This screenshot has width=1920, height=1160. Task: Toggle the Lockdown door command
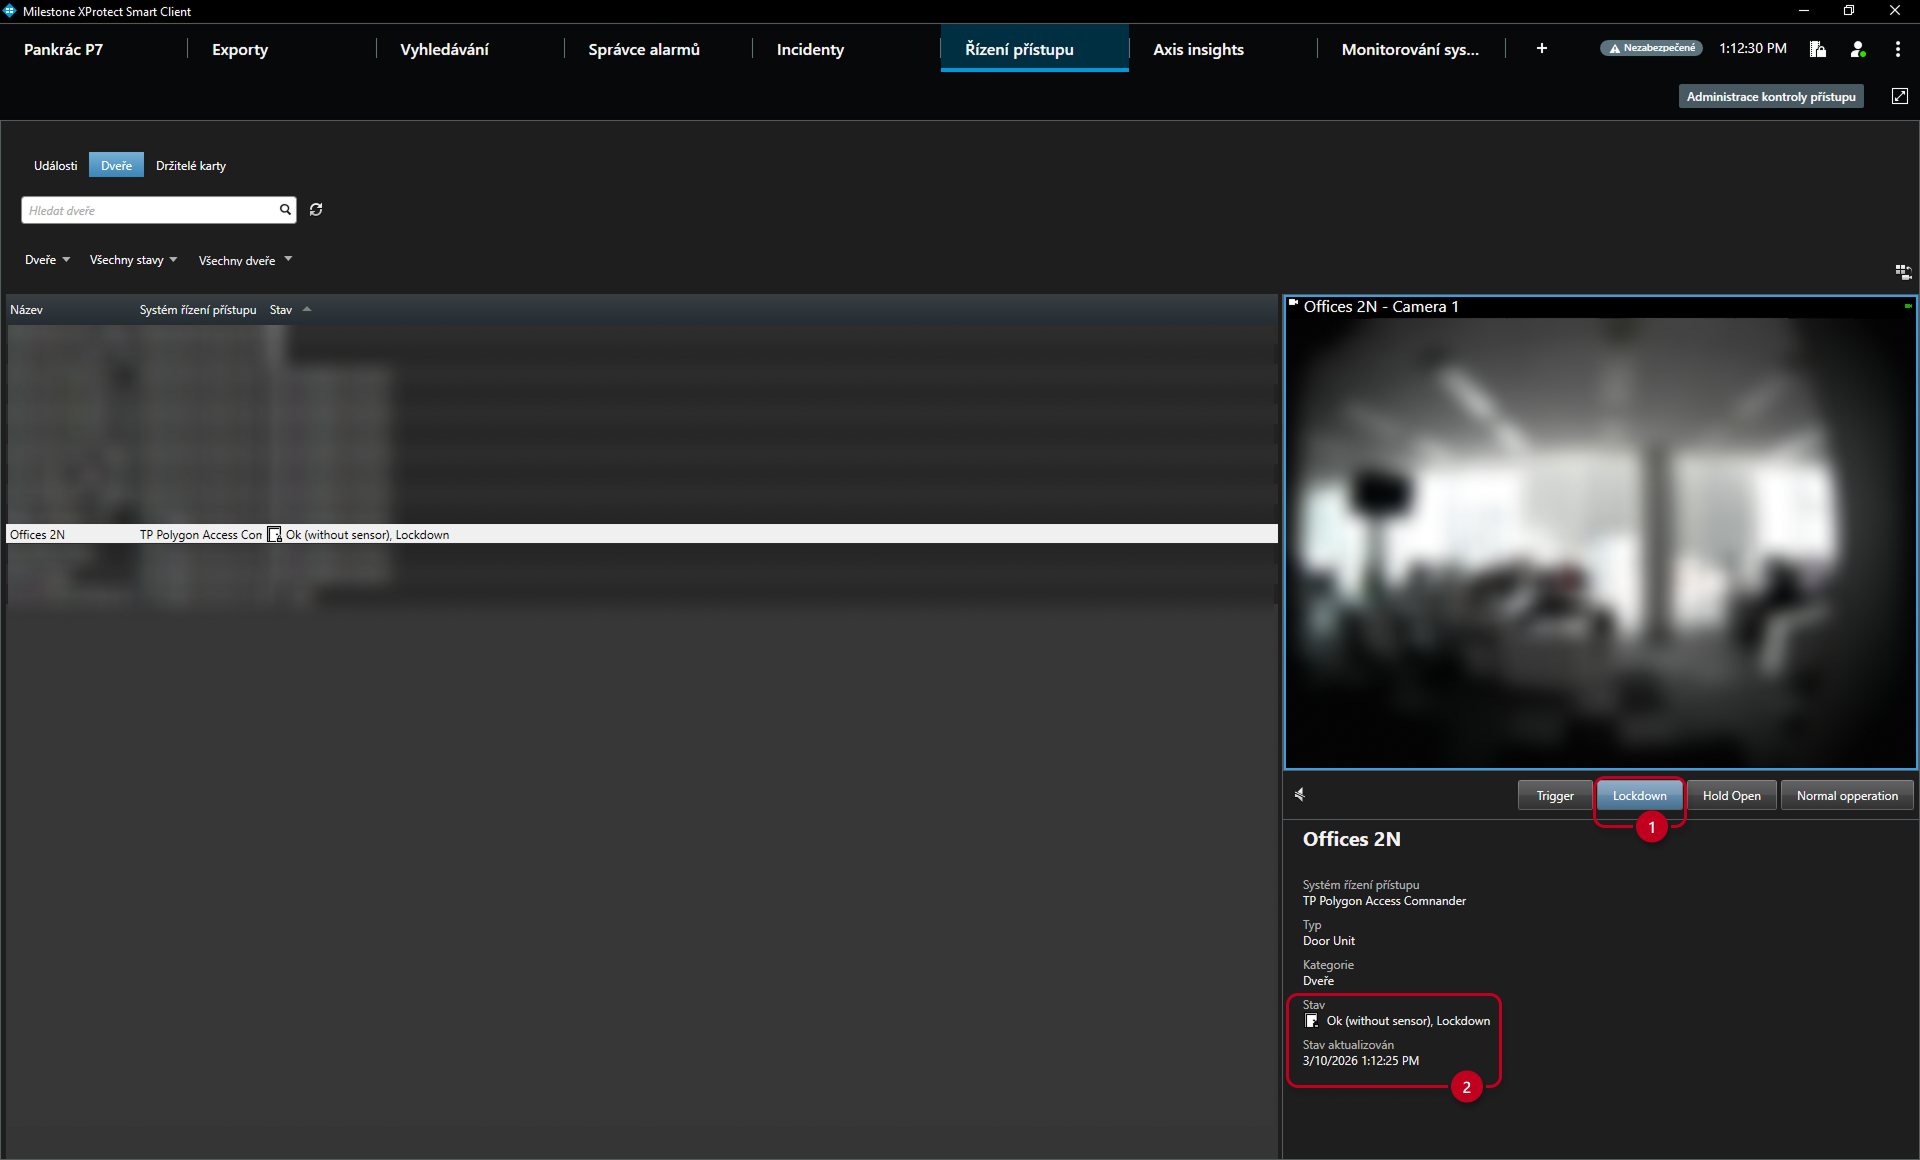(x=1639, y=796)
